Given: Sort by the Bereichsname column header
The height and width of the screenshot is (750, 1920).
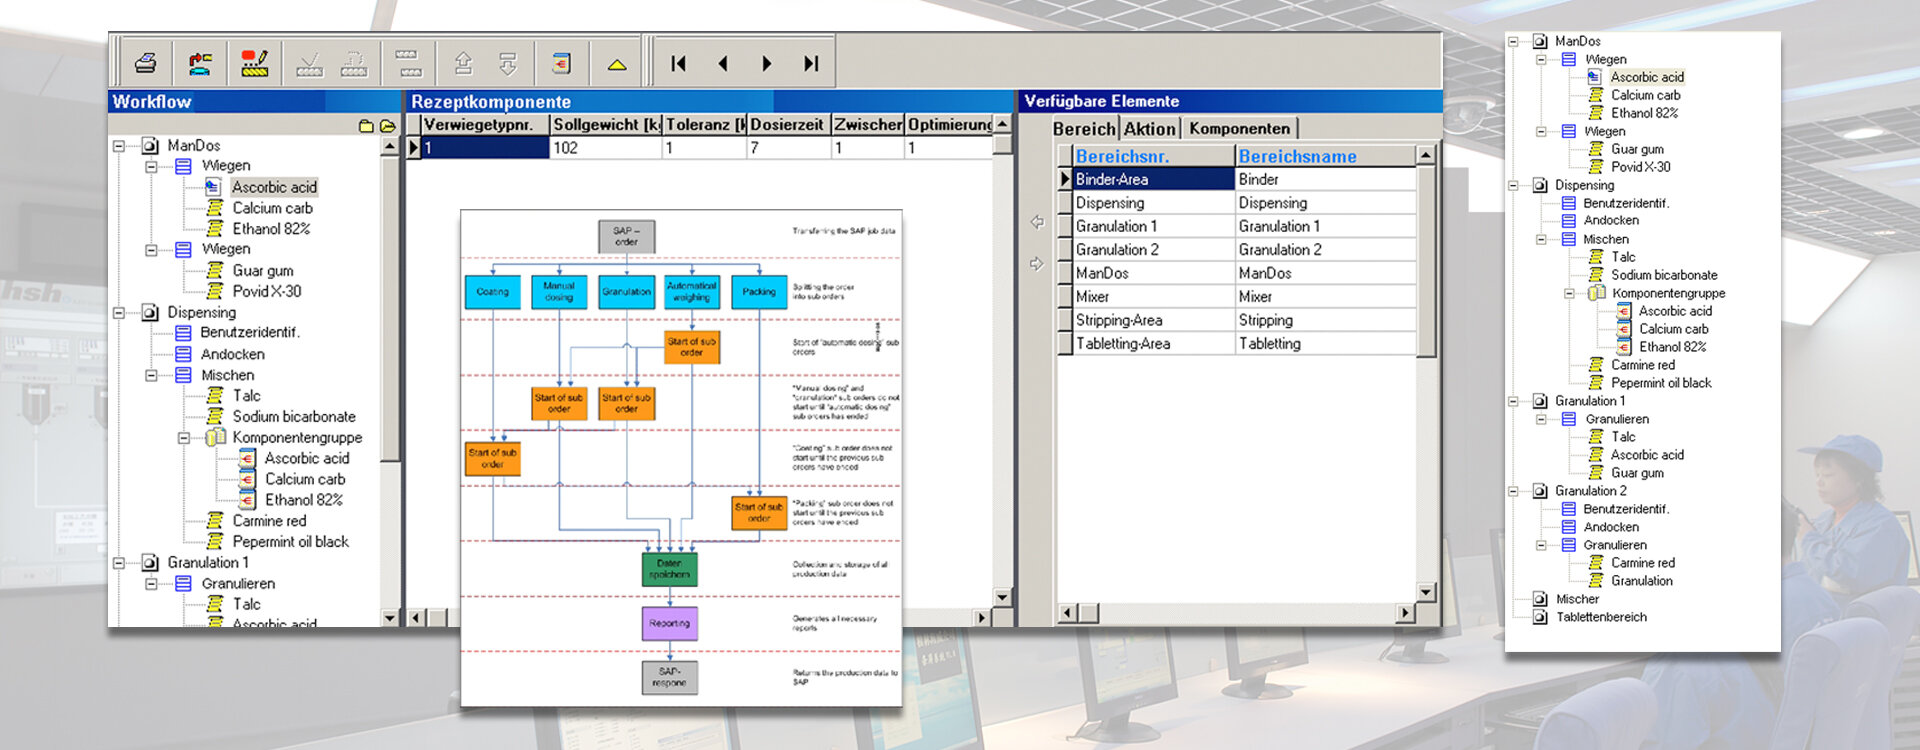Looking at the screenshot, I should (1326, 156).
